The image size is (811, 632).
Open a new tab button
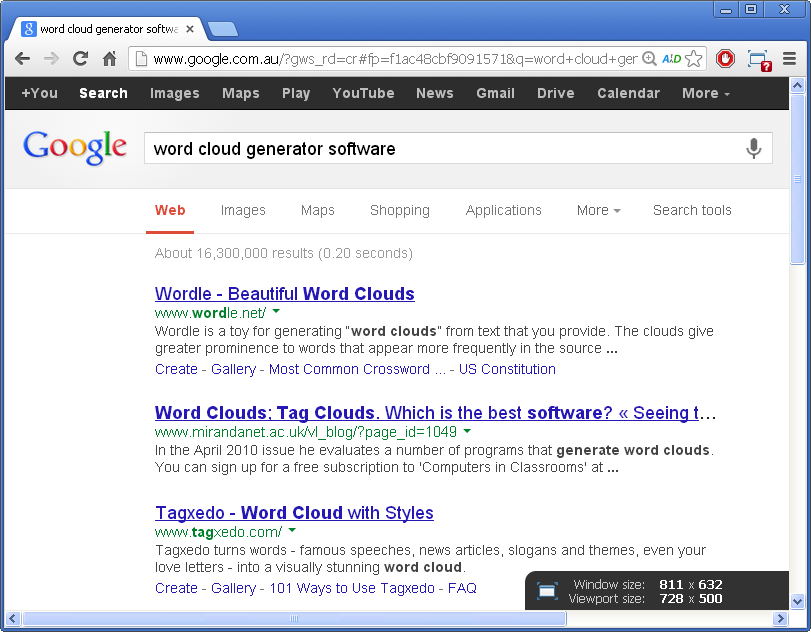(x=222, y=29)
